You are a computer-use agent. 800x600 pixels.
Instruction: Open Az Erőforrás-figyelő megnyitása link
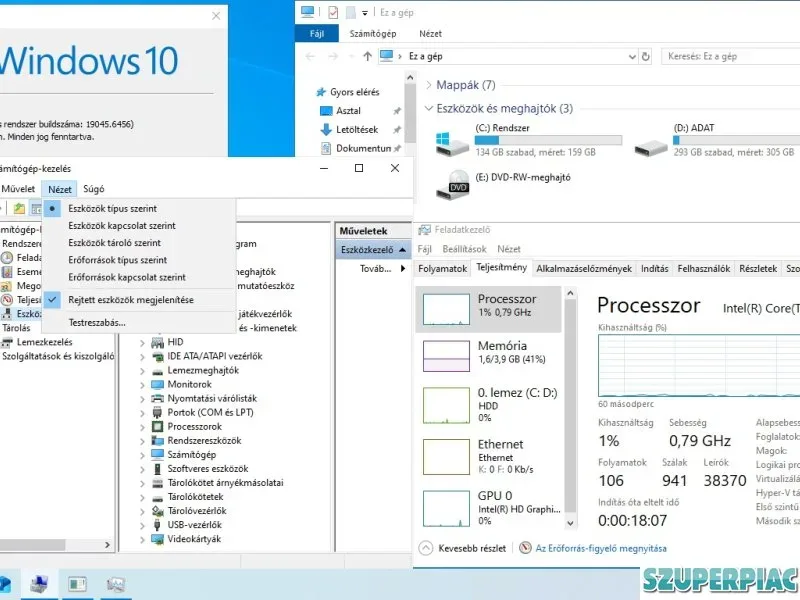[601, 548]
